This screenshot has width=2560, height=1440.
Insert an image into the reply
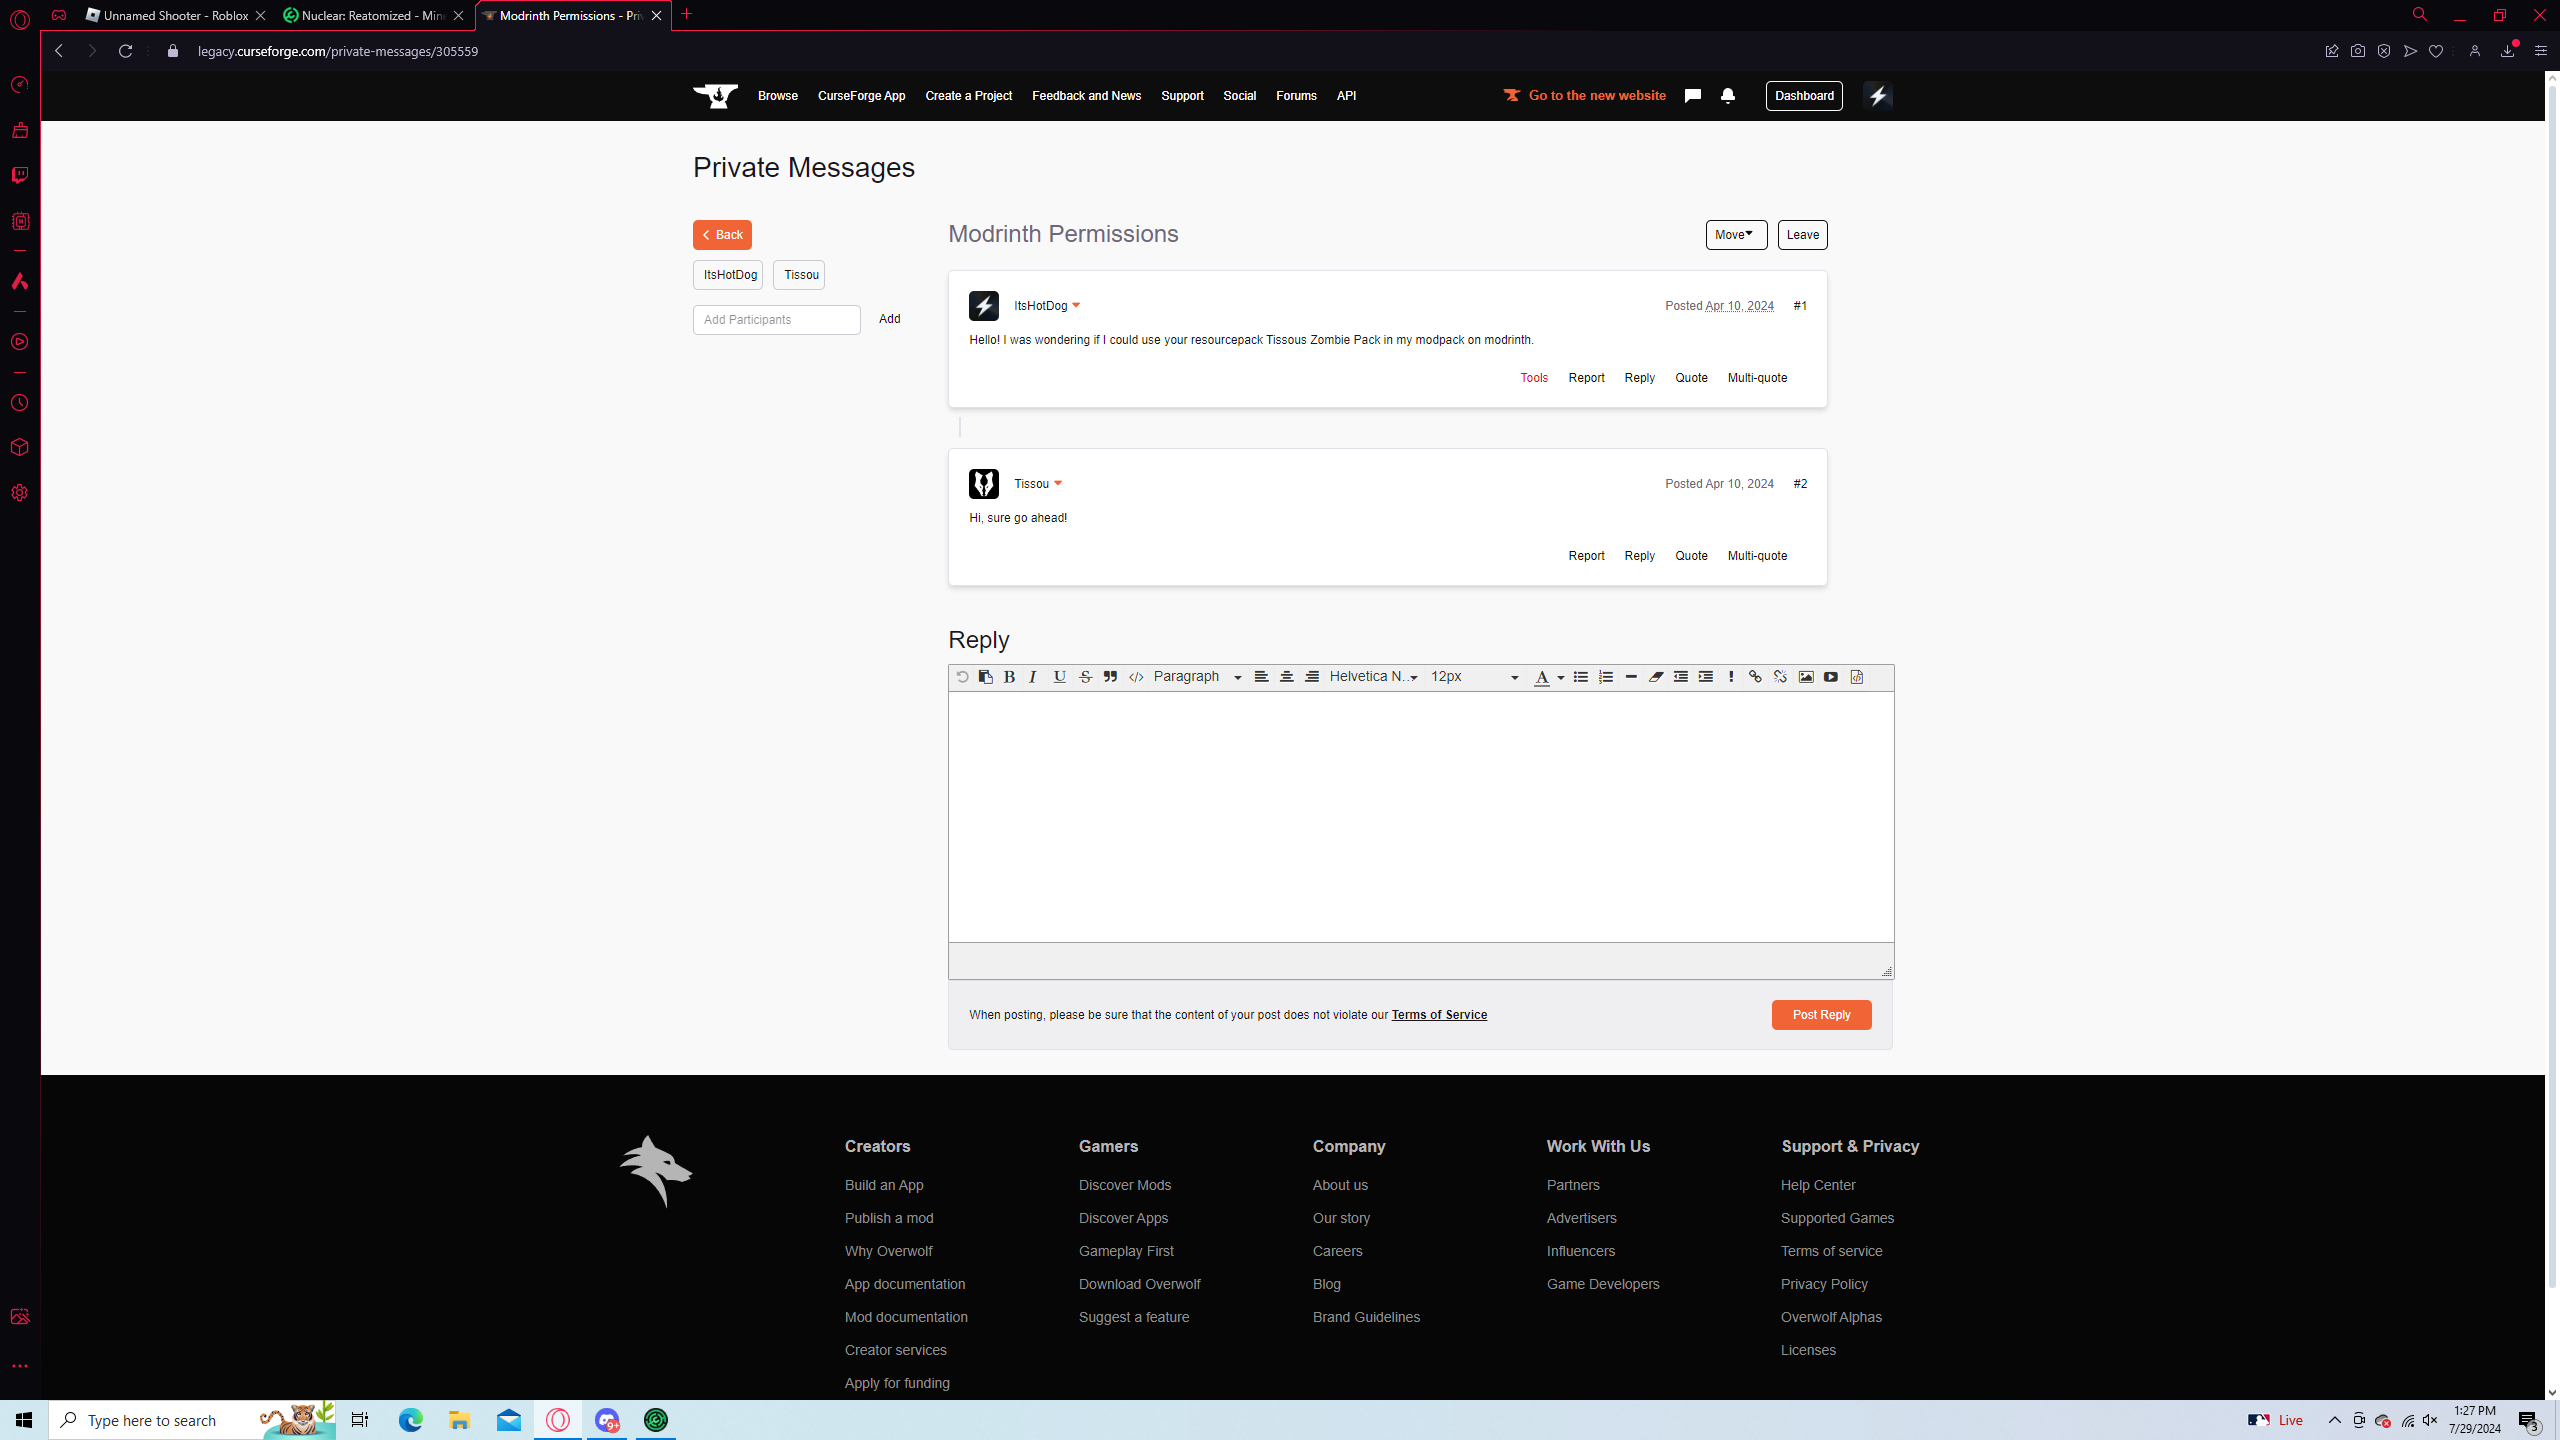[1806, 677]
